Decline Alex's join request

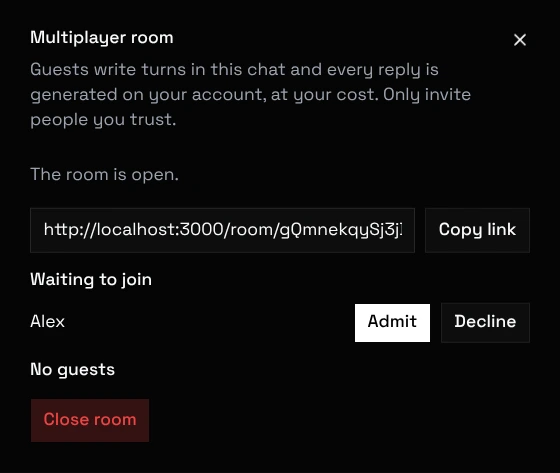[485, 323]
